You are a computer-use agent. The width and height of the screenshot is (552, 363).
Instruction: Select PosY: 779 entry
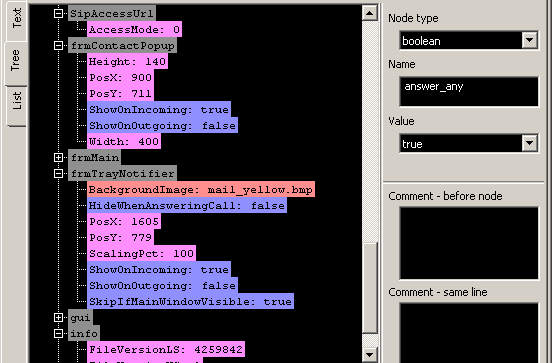click(120, 237)
